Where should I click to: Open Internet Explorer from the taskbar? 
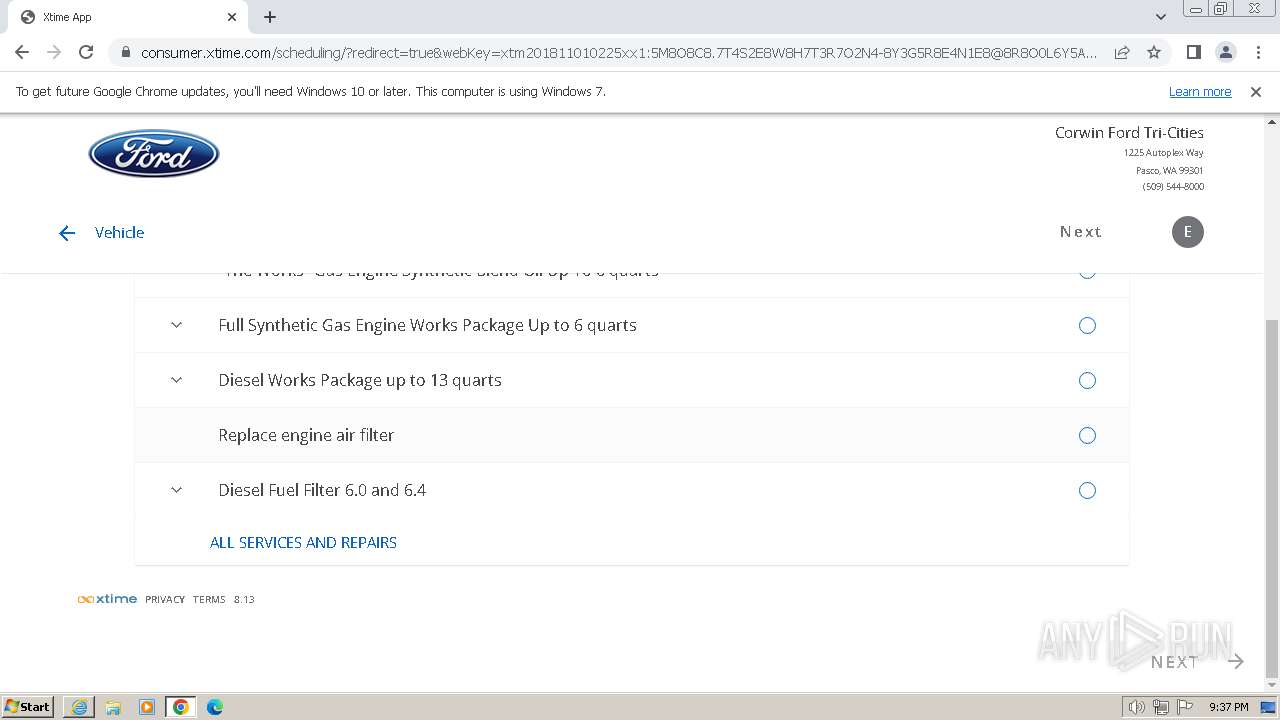(x=79, y=707)
